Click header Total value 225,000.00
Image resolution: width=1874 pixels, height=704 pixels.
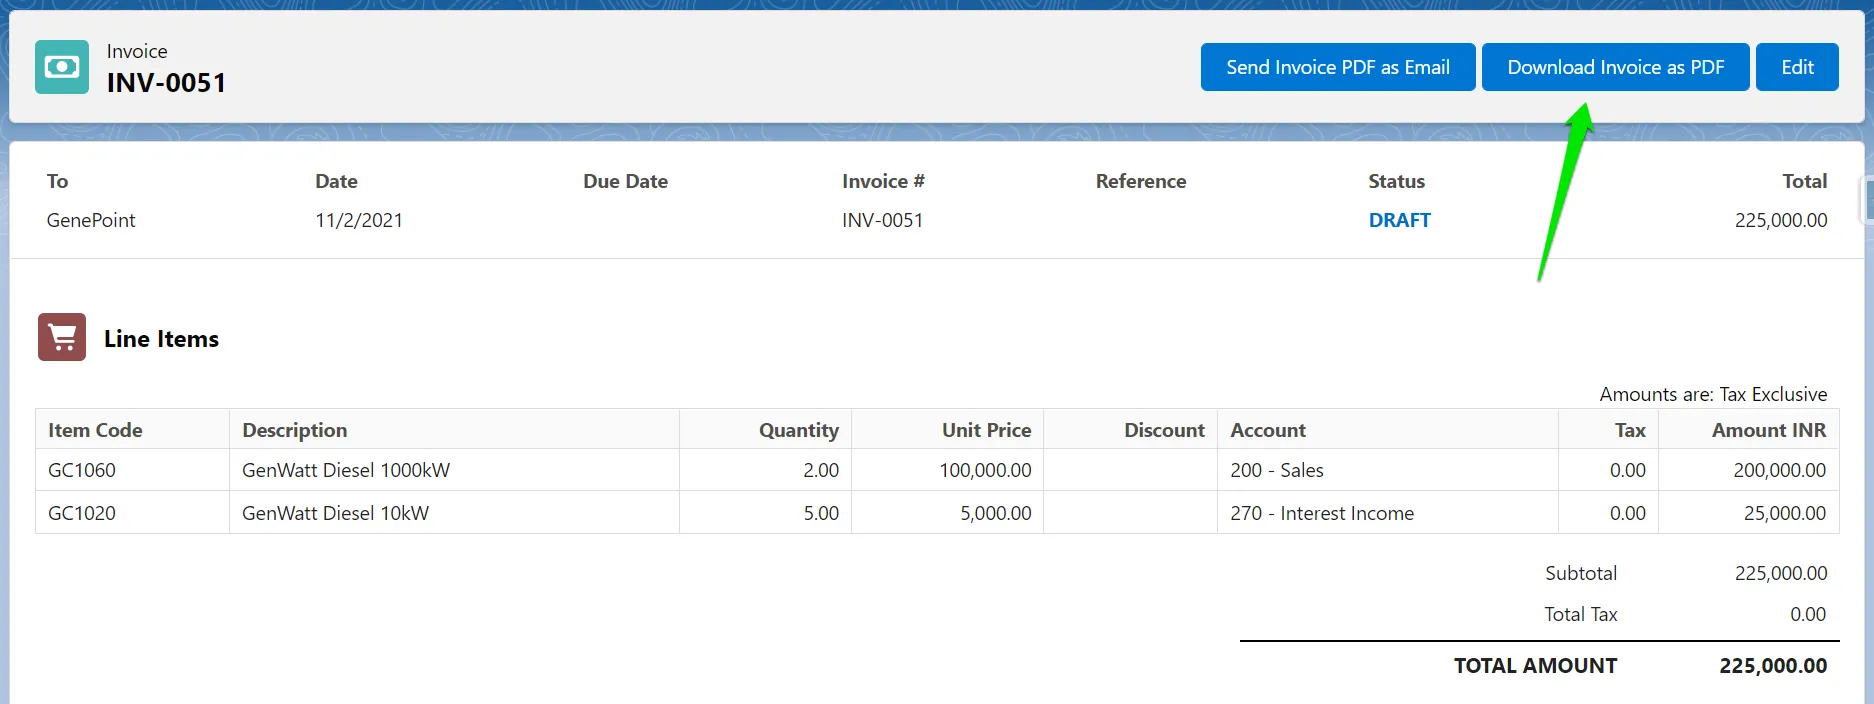pyautogui.click(x=1781, y=220)
